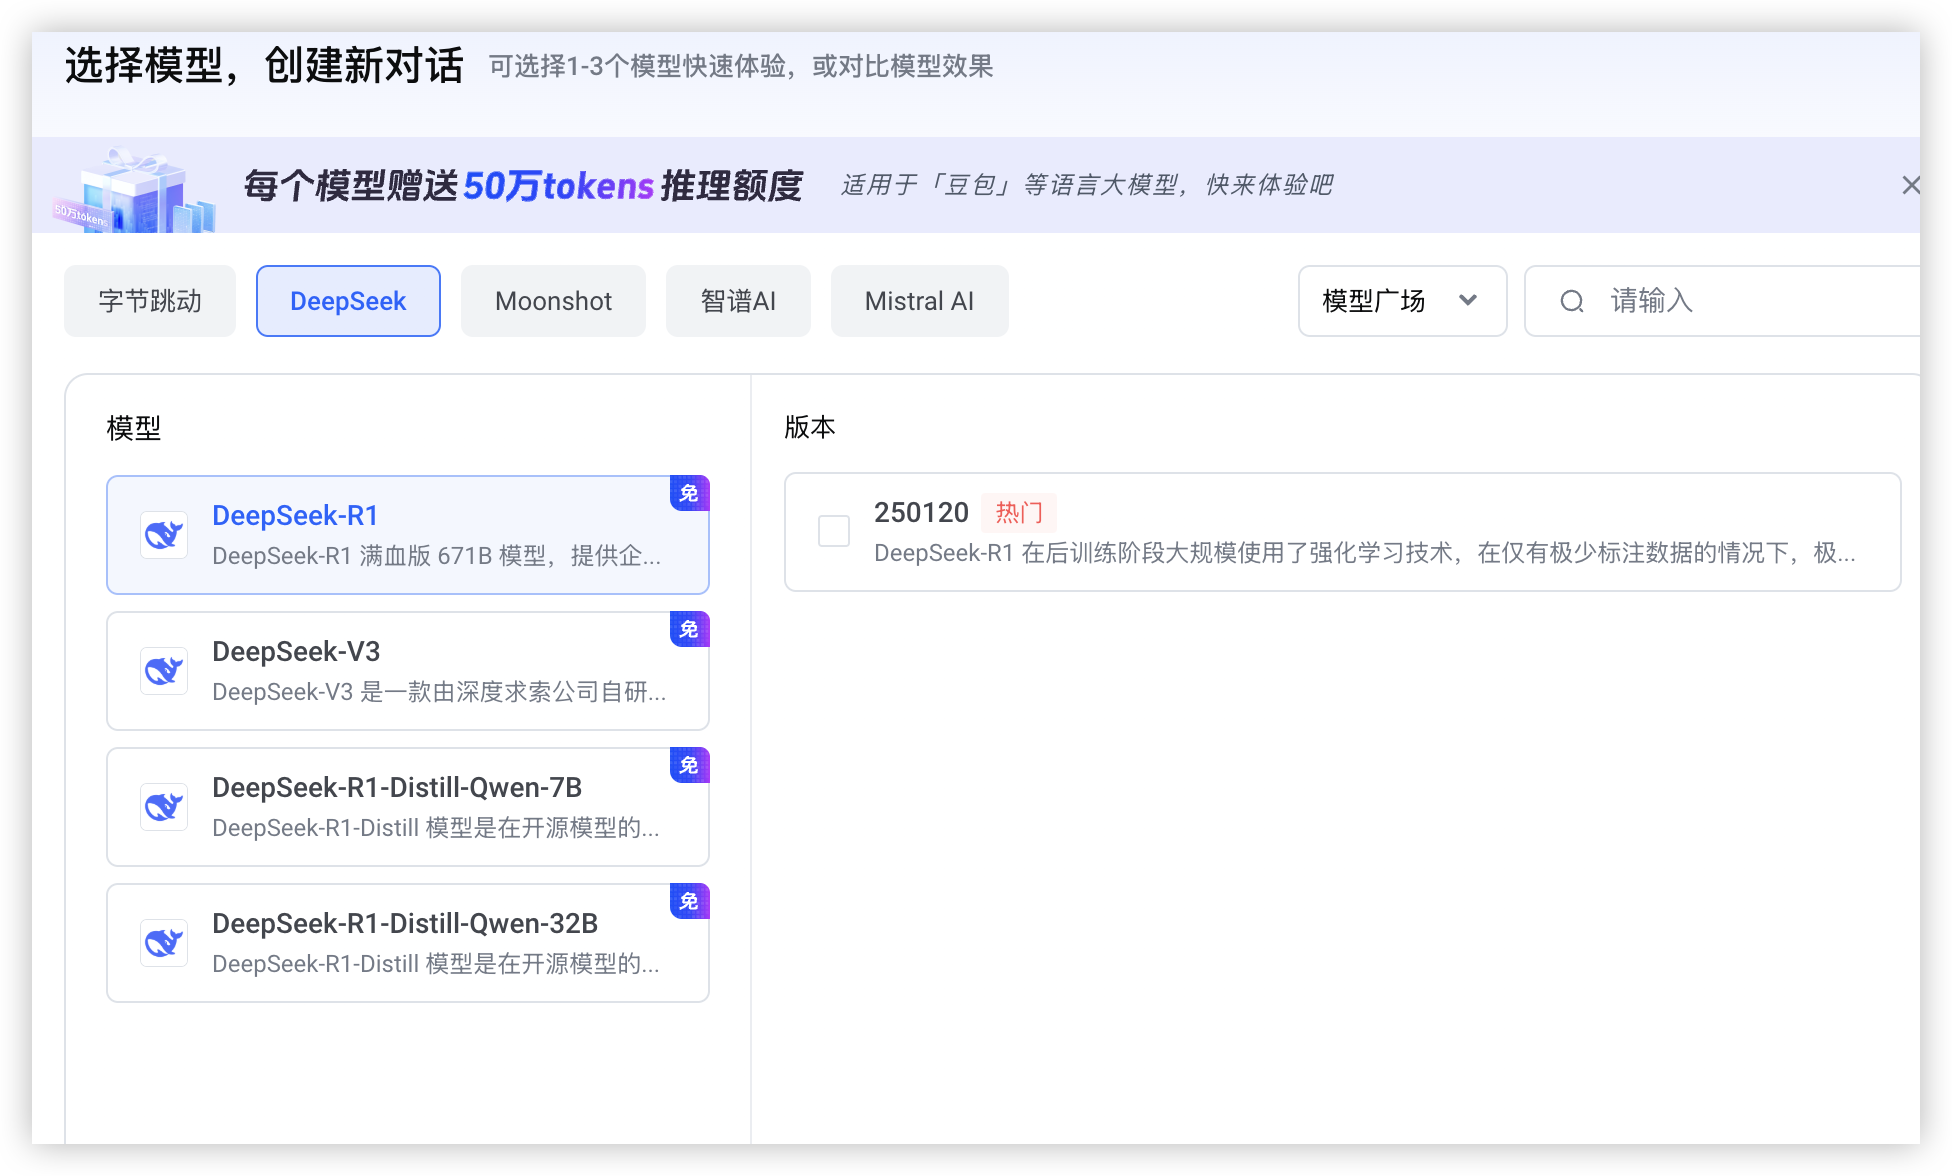Select the 智谱AI provider tab
This screenshot has height=1176, width=1952.
pos(738,301)
